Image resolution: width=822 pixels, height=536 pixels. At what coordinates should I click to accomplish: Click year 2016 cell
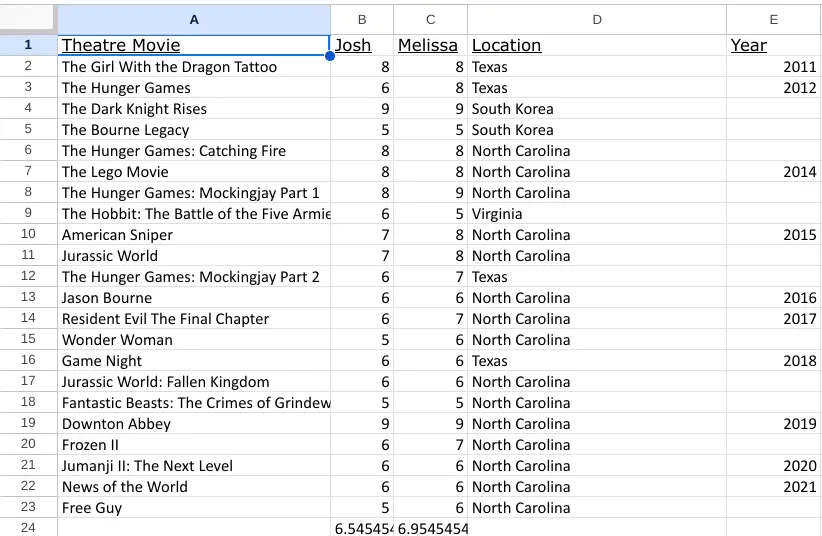(x=774, y=297)
